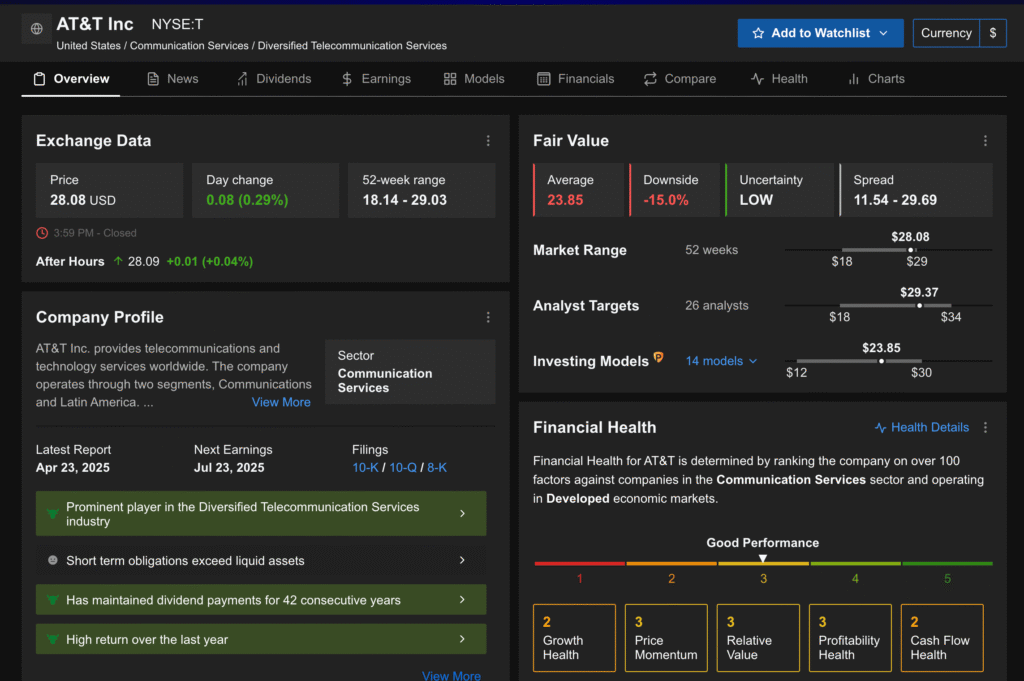
Task: Open the 10-Q filing link
Action: click(403, 467)
